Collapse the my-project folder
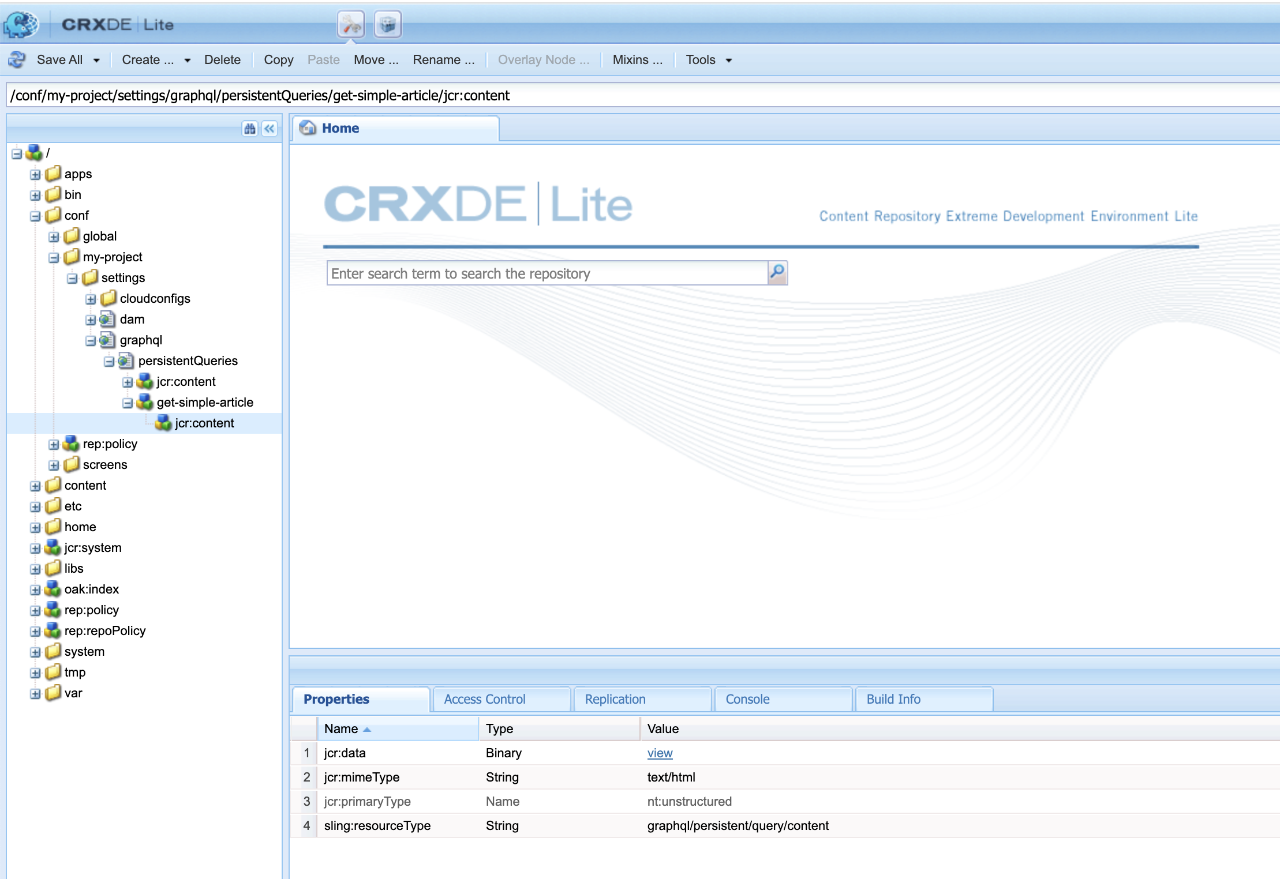 tap(54, 257)
